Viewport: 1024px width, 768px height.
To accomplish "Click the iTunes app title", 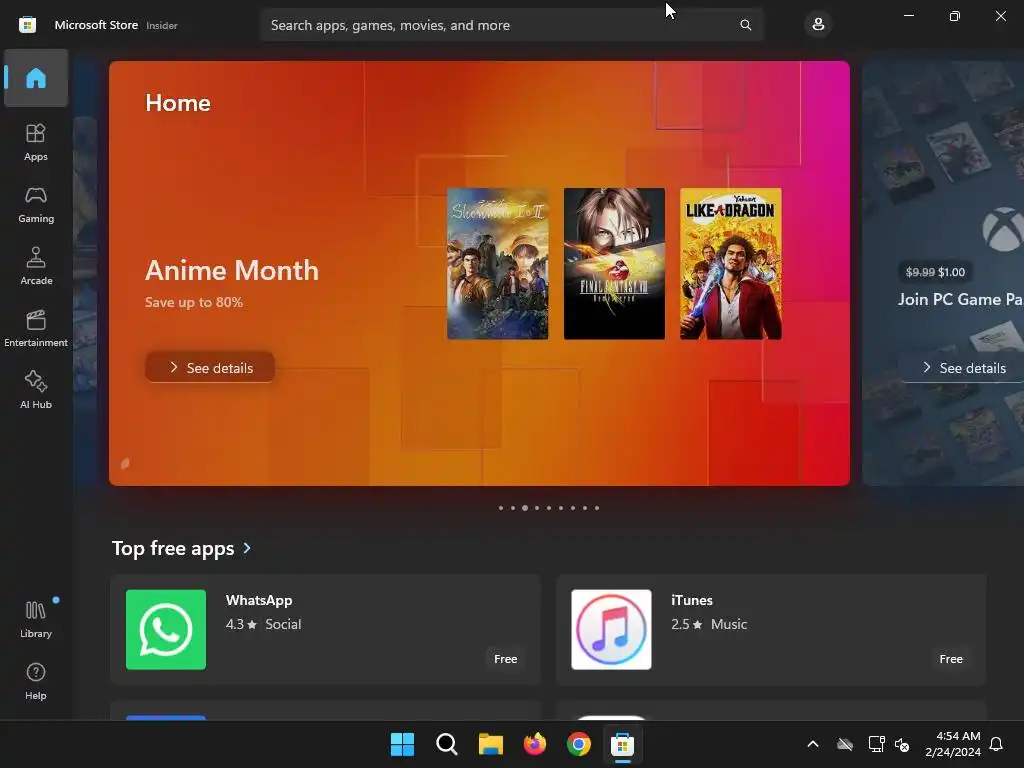I will [x=692, y=600].
